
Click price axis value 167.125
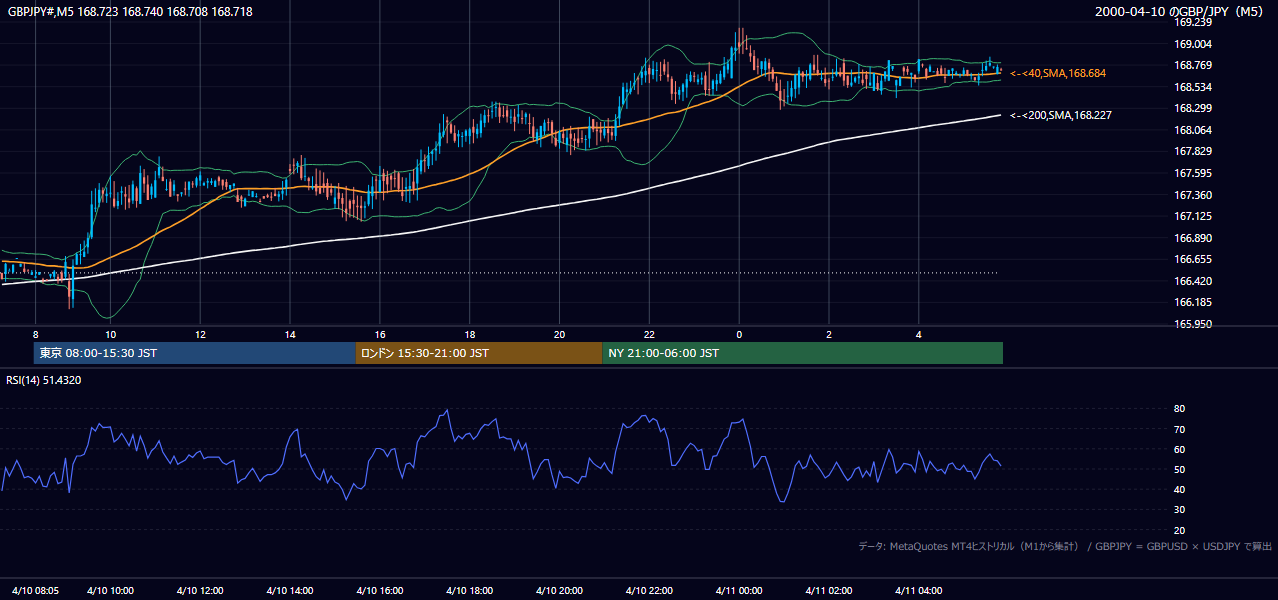[1192, 216]
